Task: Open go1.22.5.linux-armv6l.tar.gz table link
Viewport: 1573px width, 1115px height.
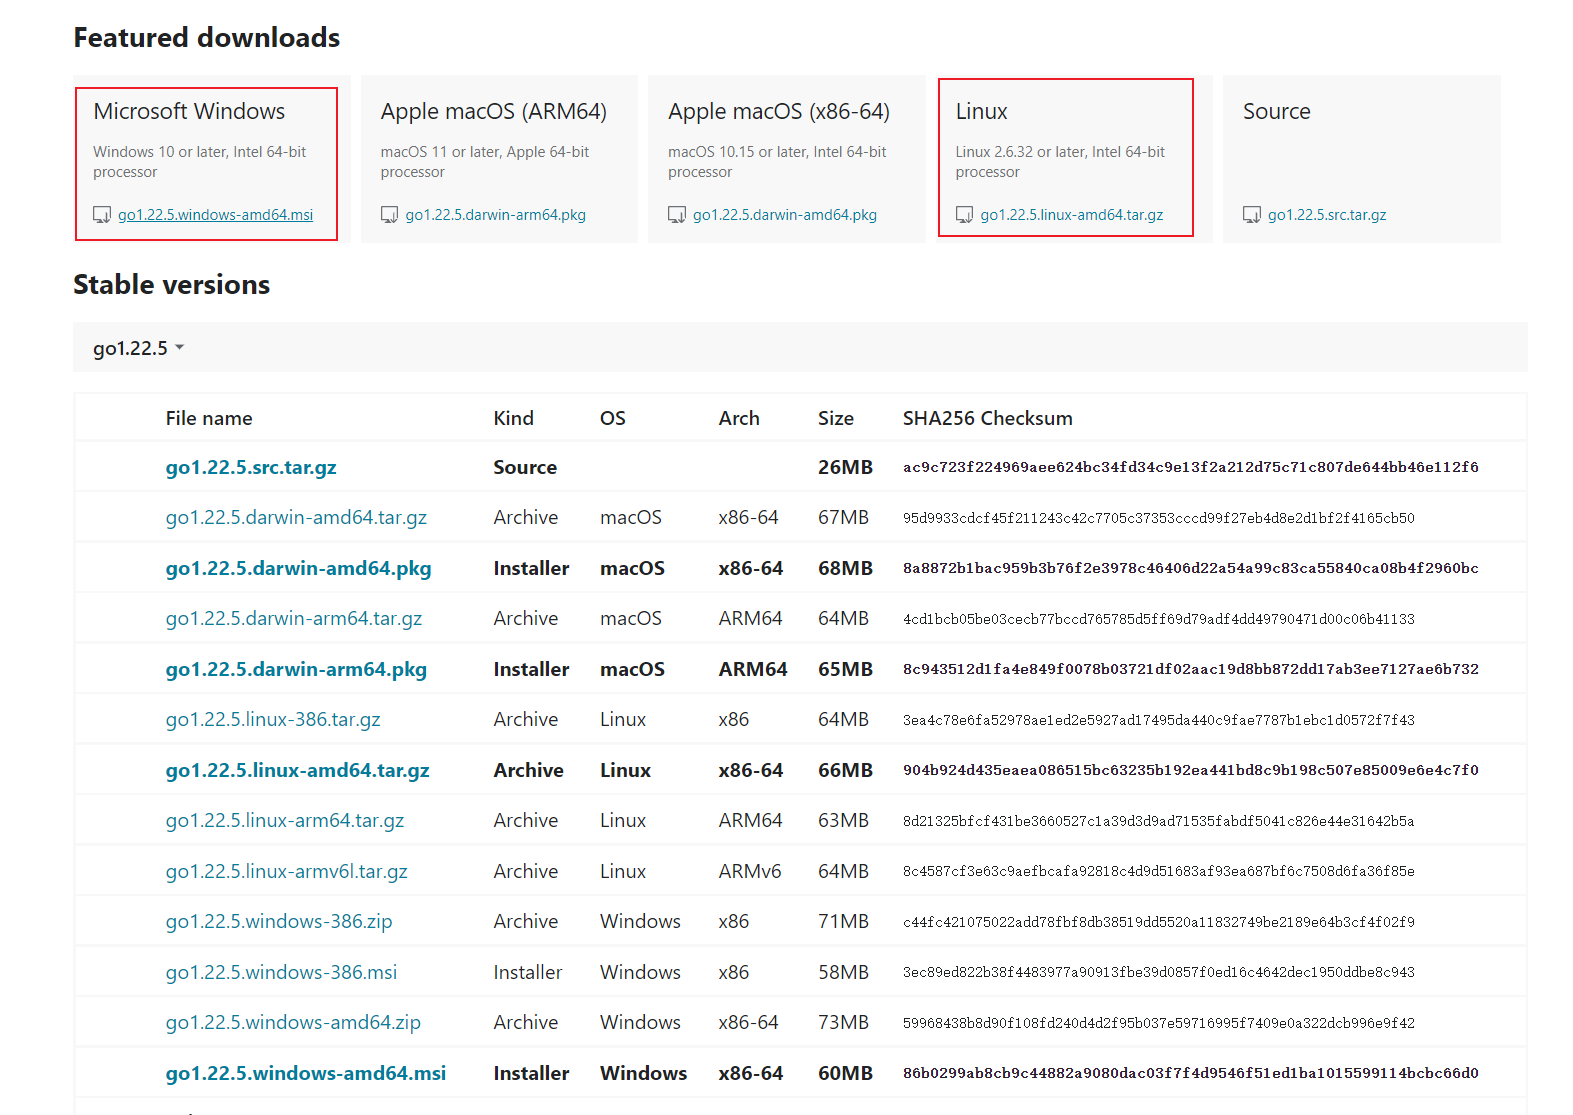Action: (287, 871)
